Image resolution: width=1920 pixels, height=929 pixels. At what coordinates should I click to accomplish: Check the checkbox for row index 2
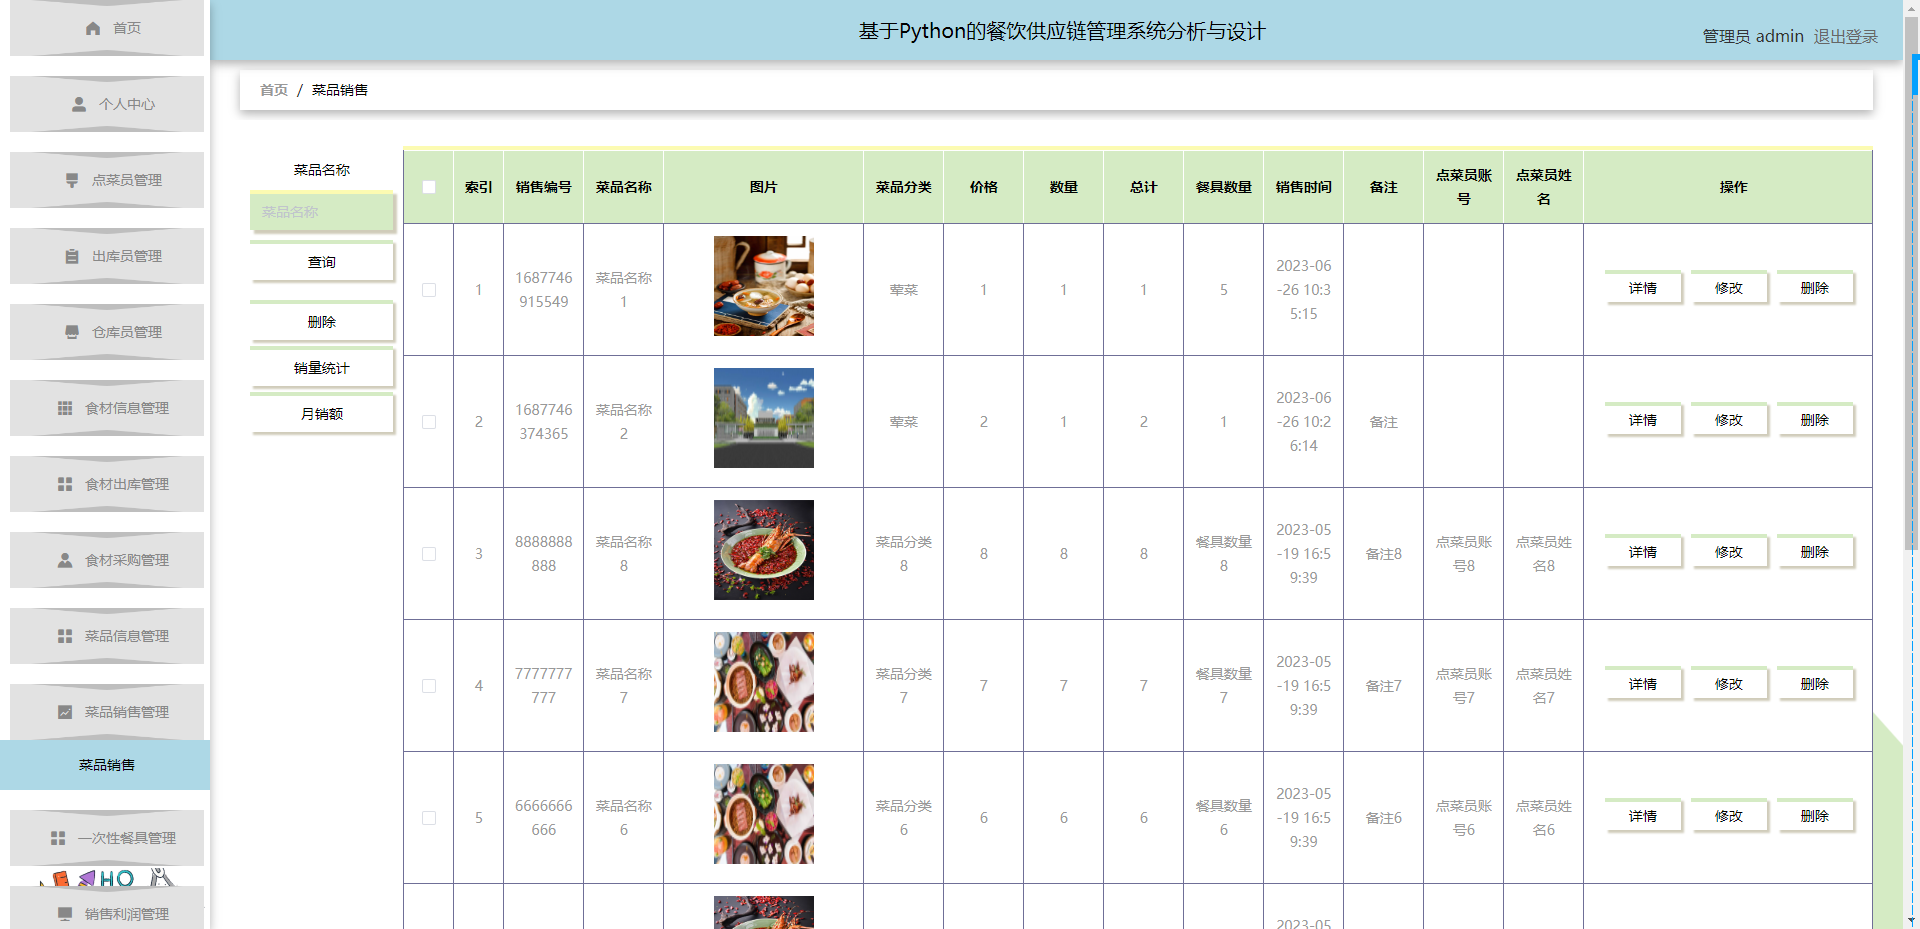[x=429, y=422]
